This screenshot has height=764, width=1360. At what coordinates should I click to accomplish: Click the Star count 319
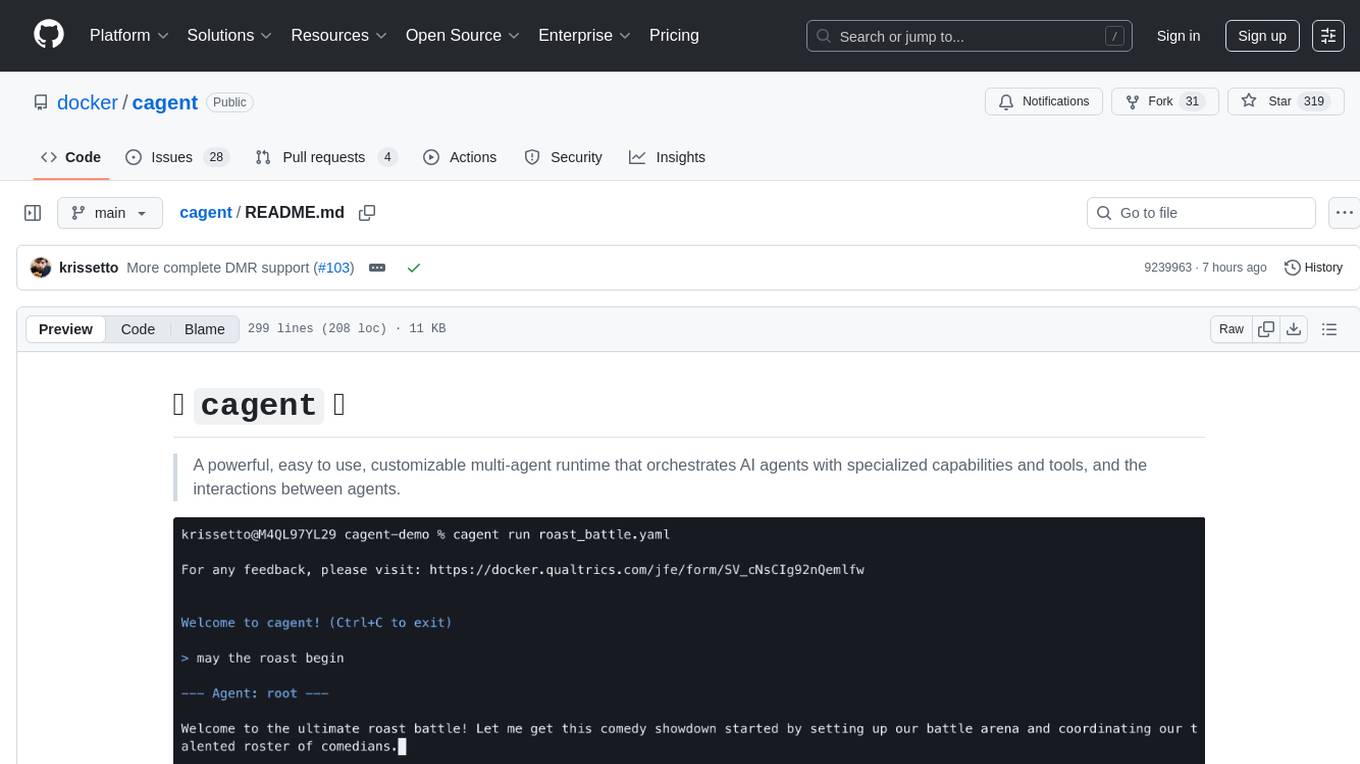(x=1313, y=101)
